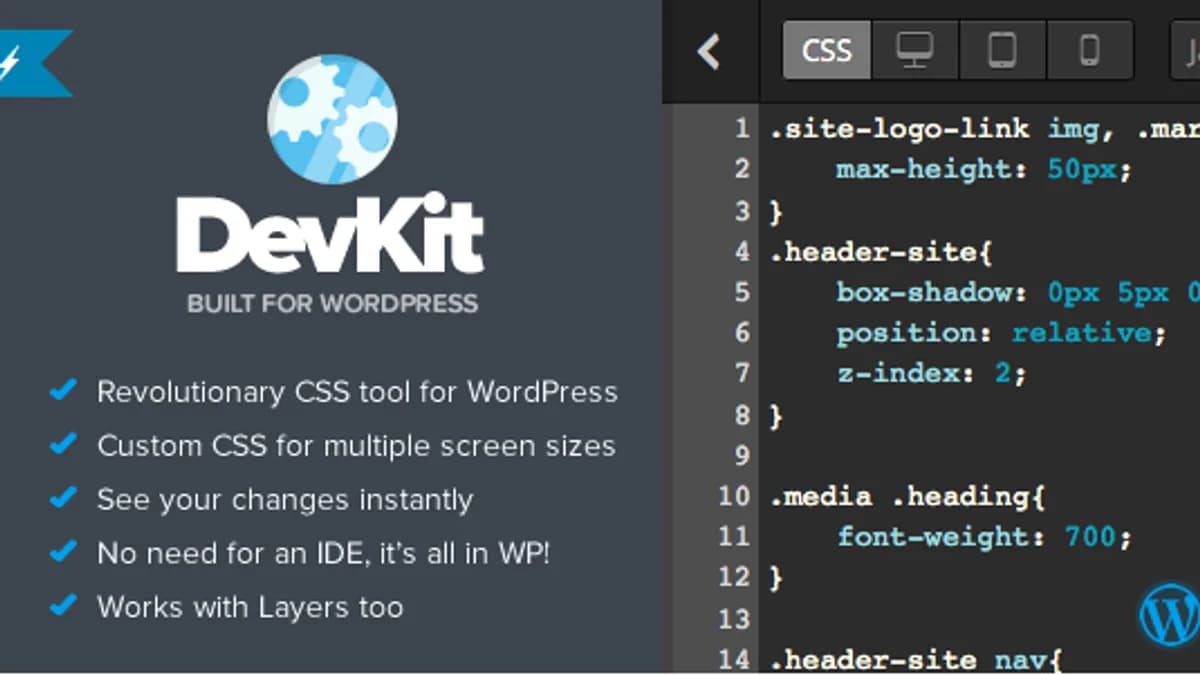The width and height of the screenshot is (1200, 675).
Task: Click checkmark beside 'Custom CSS for multiple'
Action: coord(63,443)
